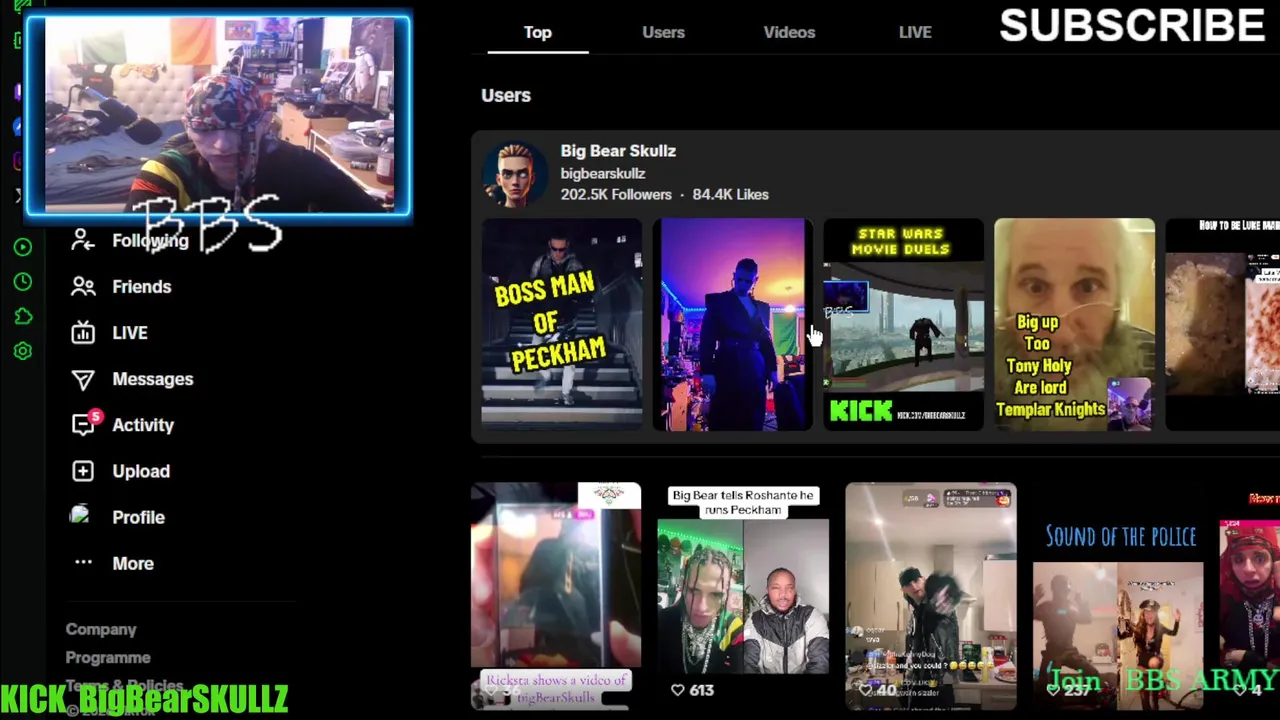Click the Upload plus icon
1280x720 pixels.
(83, 471)
